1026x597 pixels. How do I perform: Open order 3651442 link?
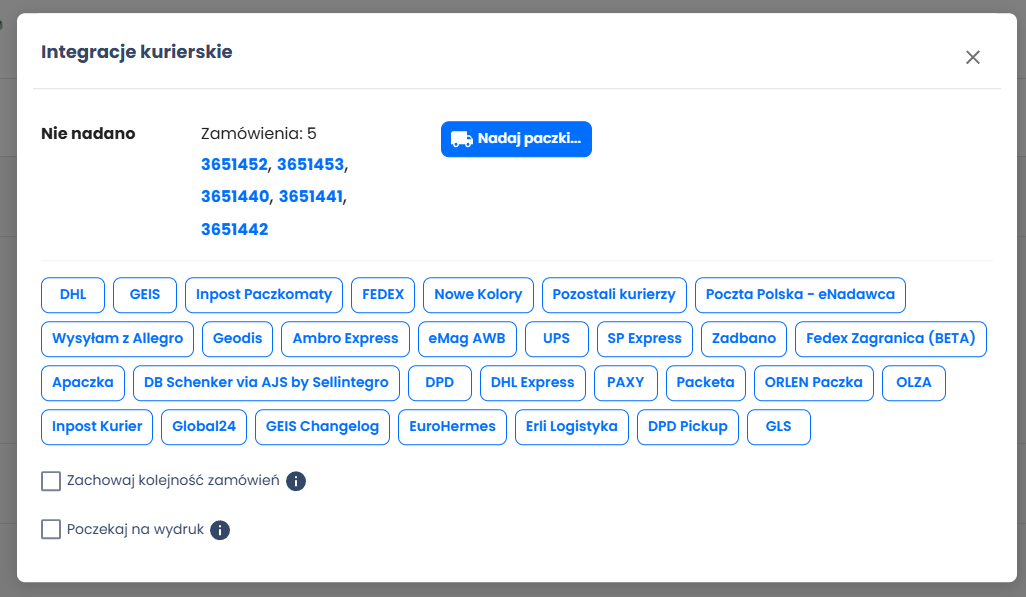234,229
